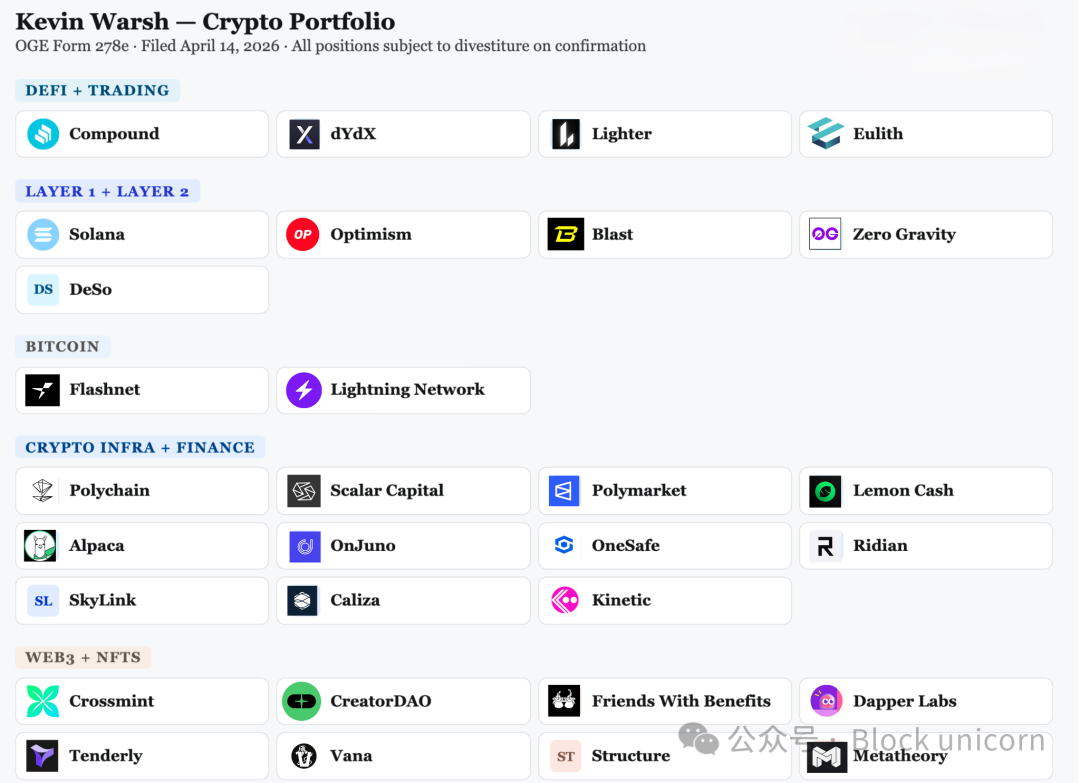Select the DEFI + TRADING category tag
1080x783 pixels.
97,91
